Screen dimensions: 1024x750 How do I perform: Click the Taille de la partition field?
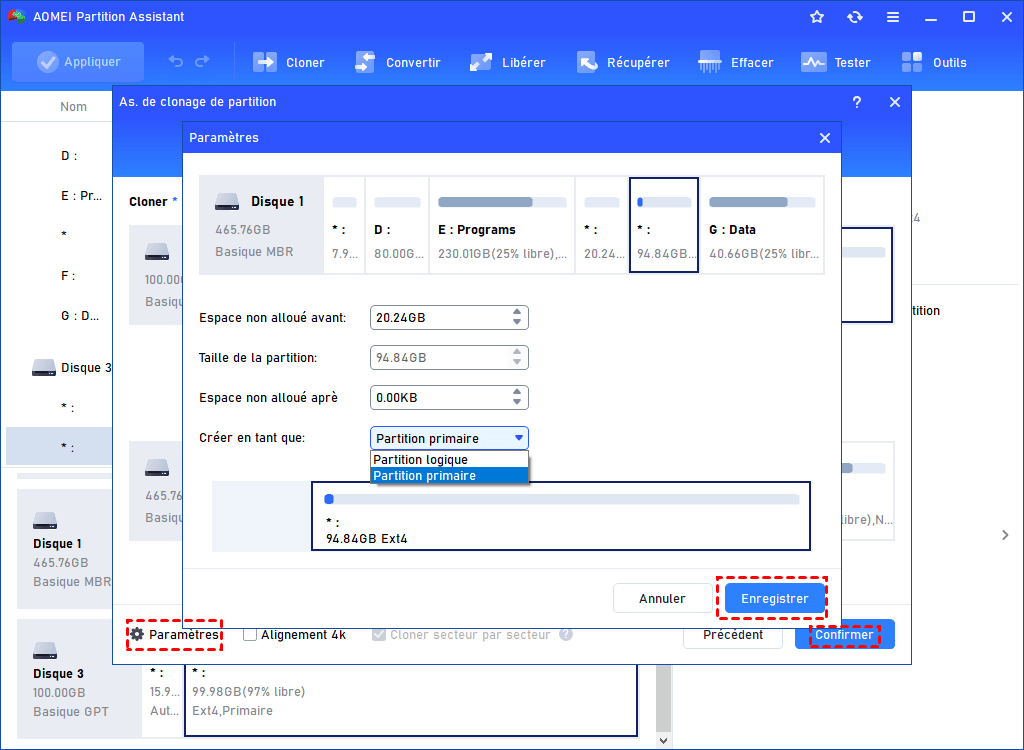point(449,357)
